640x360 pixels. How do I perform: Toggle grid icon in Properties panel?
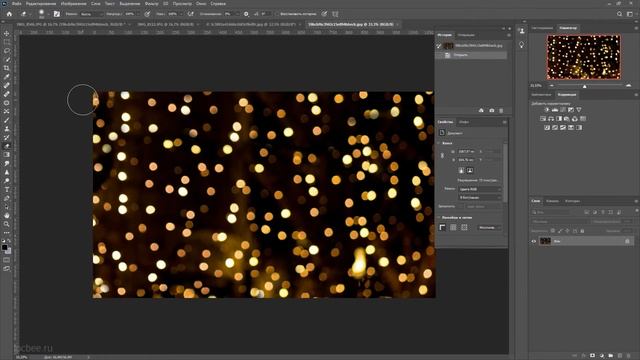tap(453, 227)
